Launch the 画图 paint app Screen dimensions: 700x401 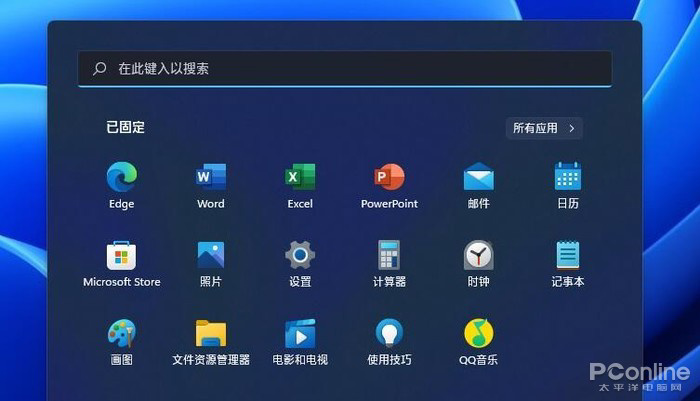click(121, 333)
